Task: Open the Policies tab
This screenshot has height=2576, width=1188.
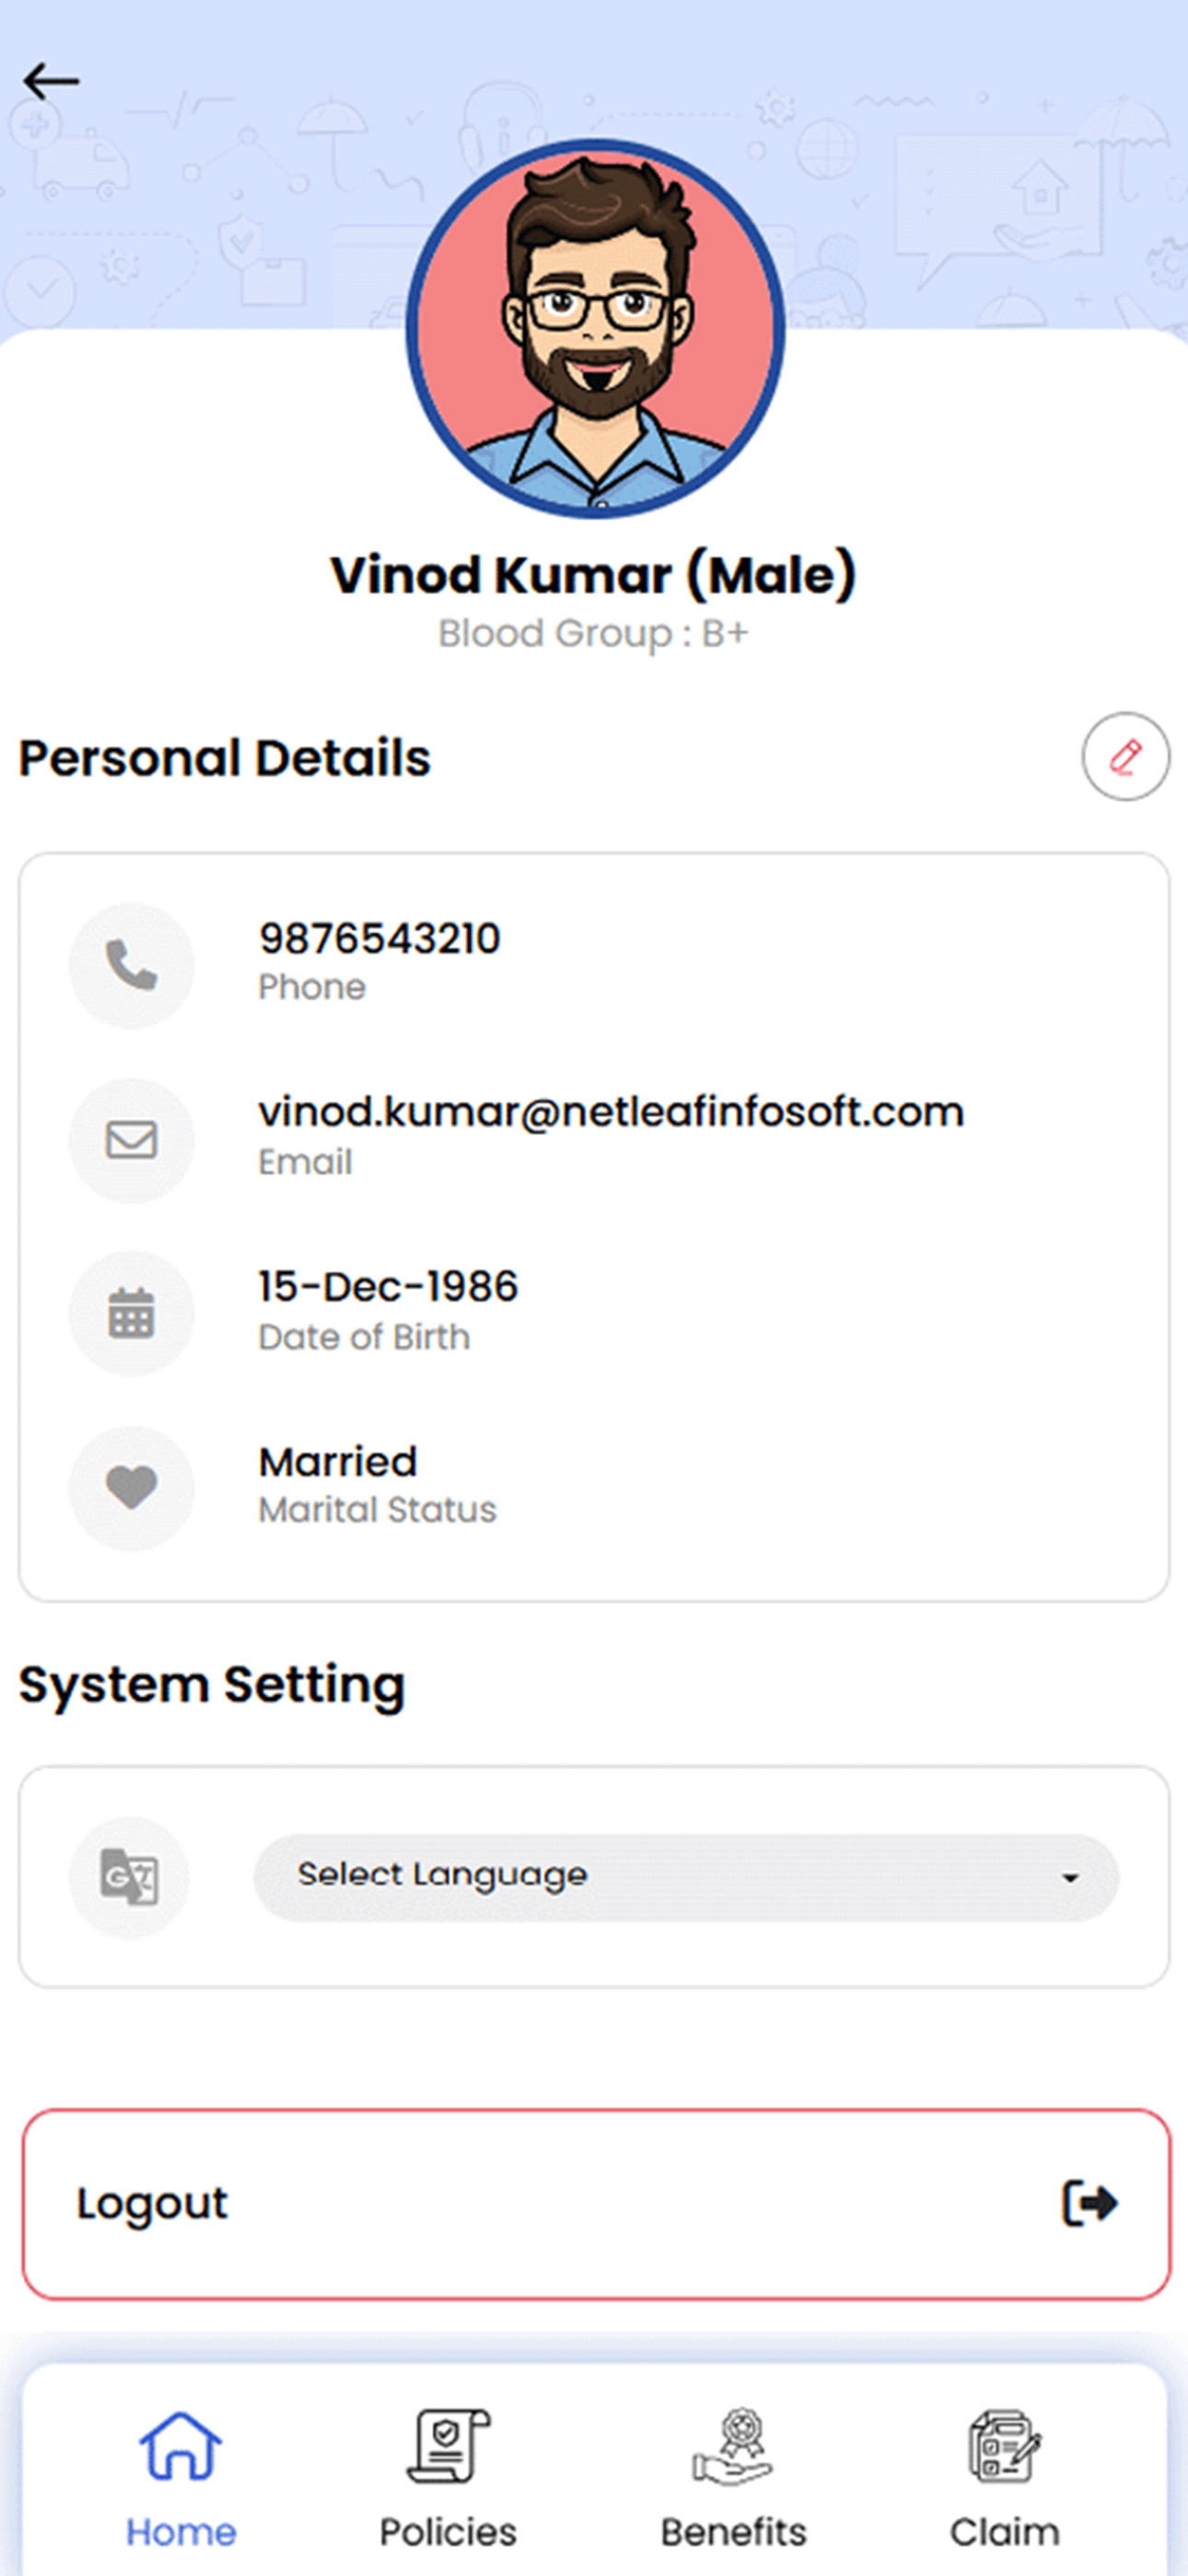Action: point(448,2478)
